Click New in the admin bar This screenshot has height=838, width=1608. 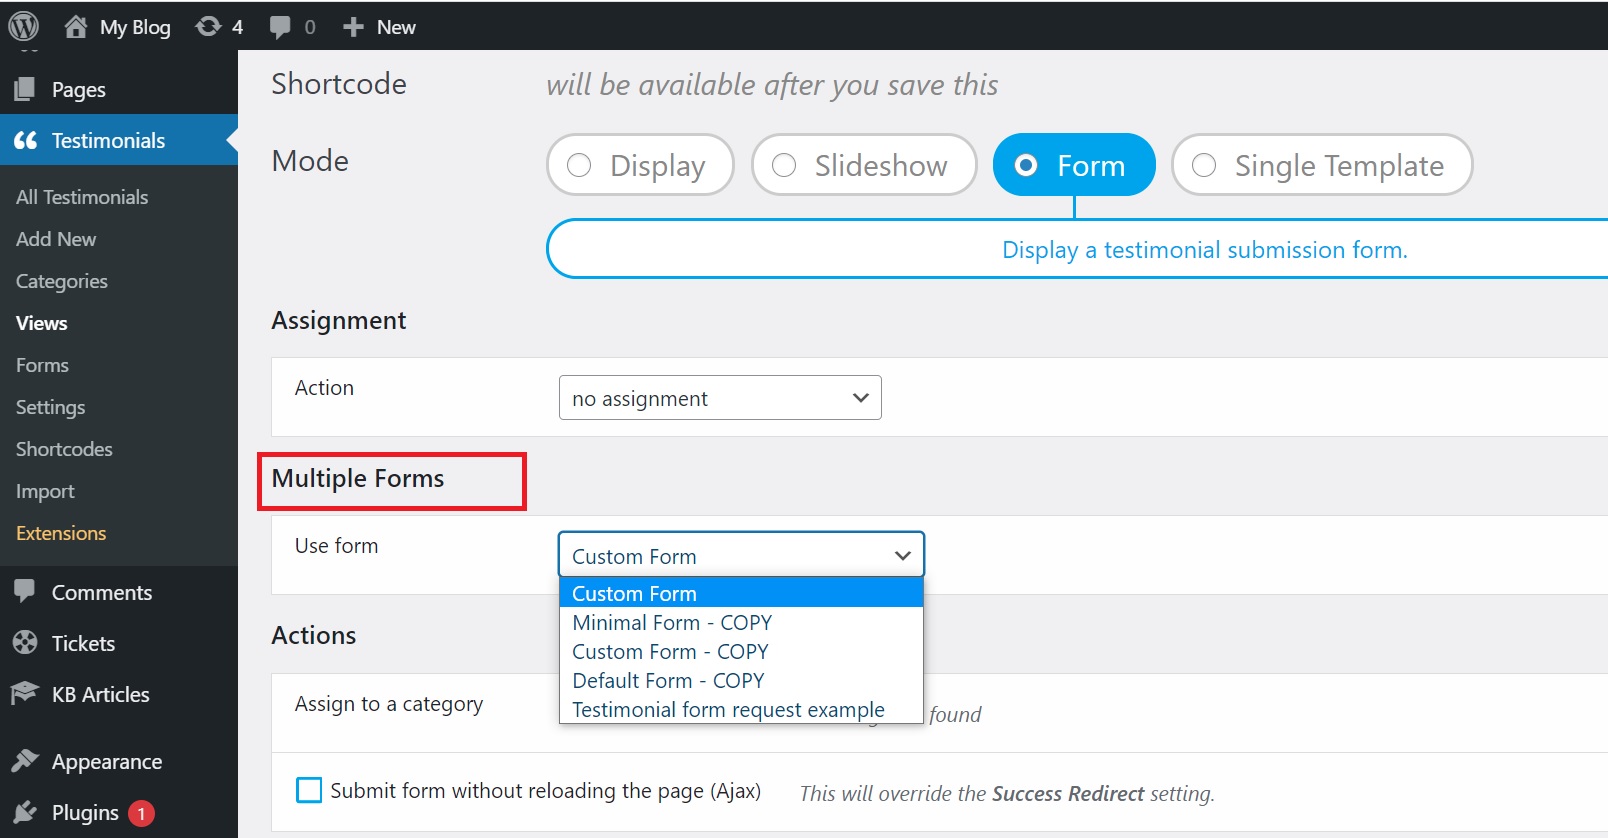396,27
